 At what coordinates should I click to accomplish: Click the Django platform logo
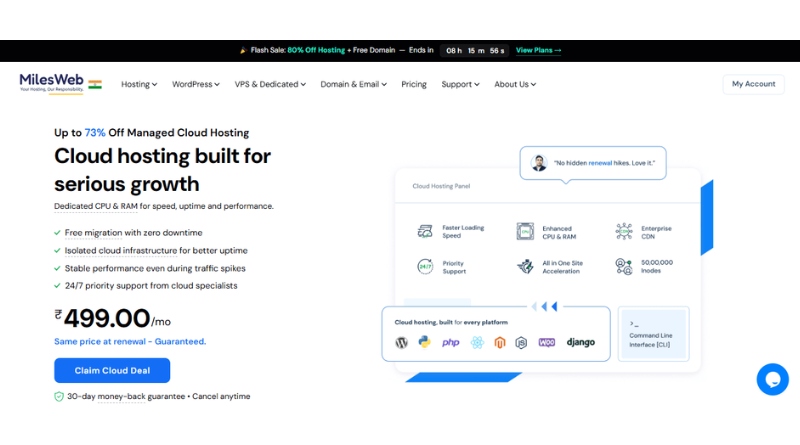pos(581,342)
